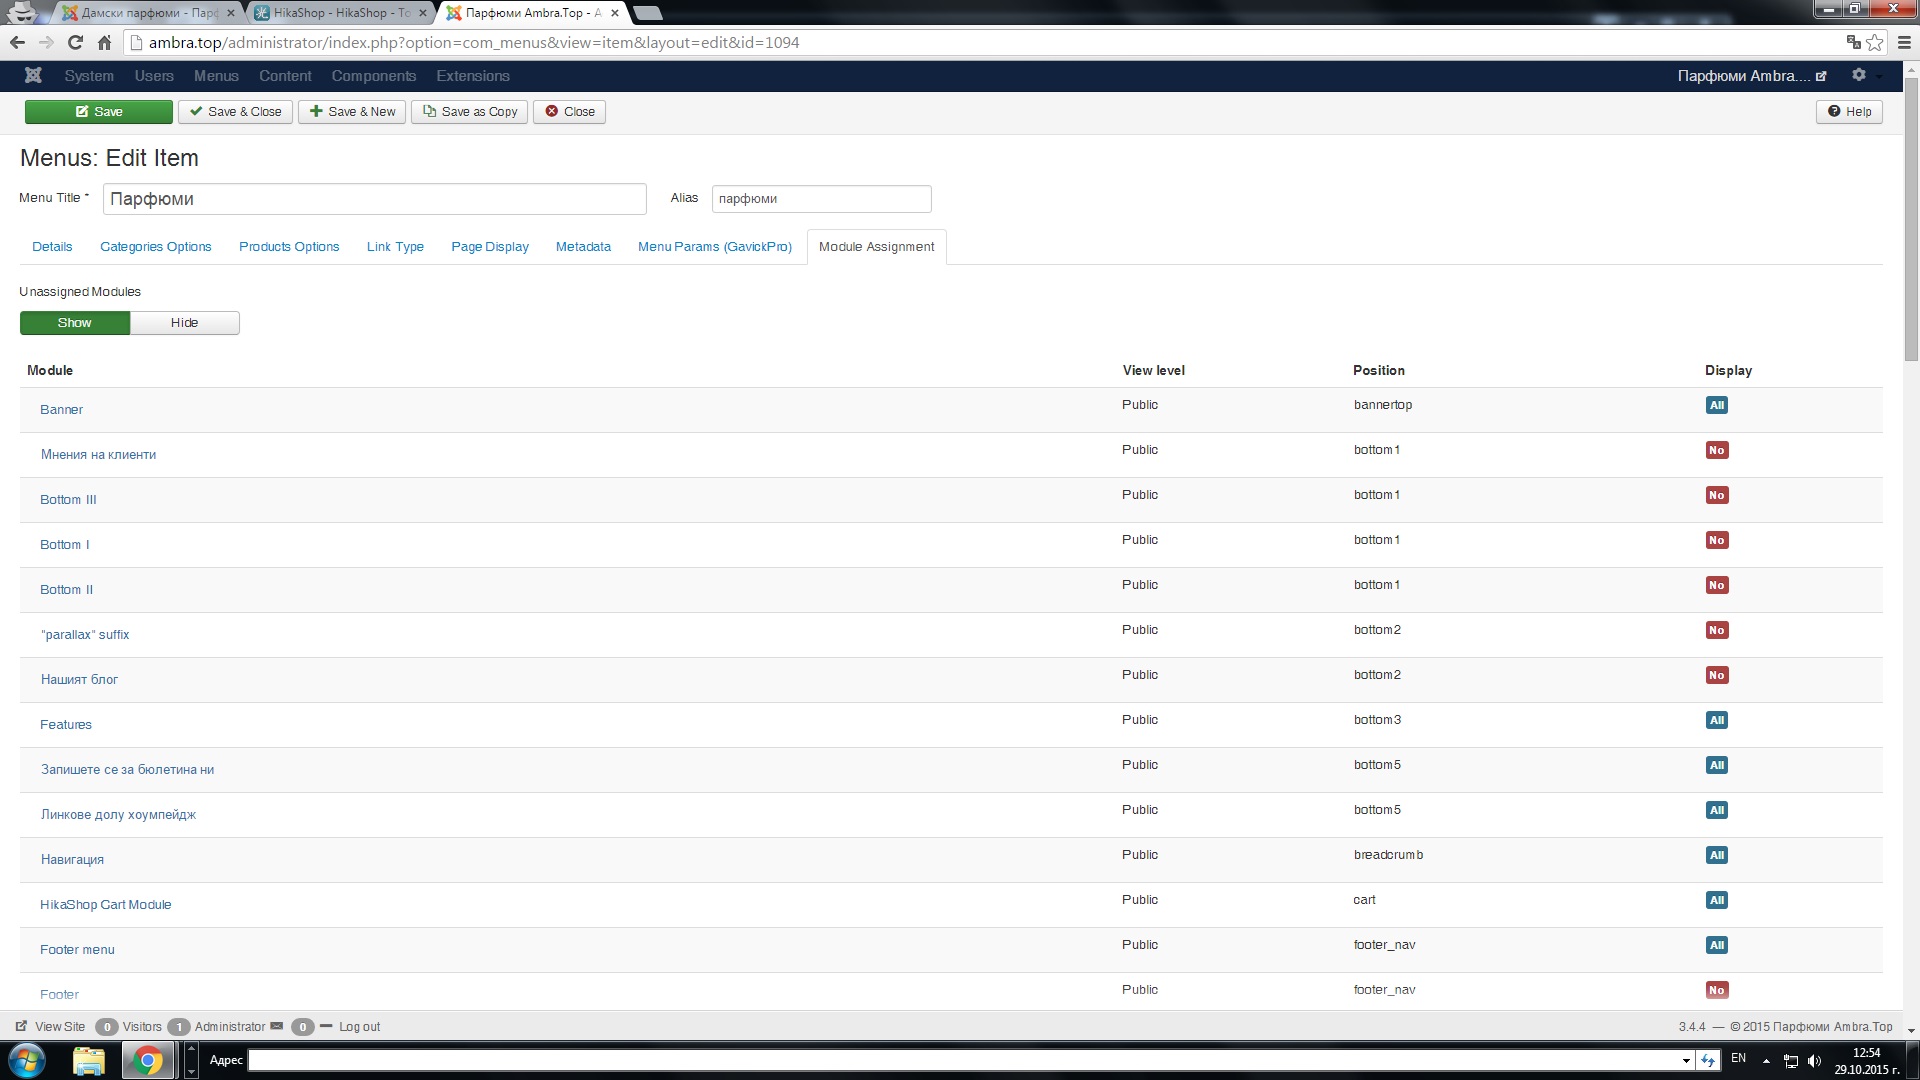Switch to Link Type tab
The height and width of the screenshot is (1080, 1920).
click(x=395, y=247)
